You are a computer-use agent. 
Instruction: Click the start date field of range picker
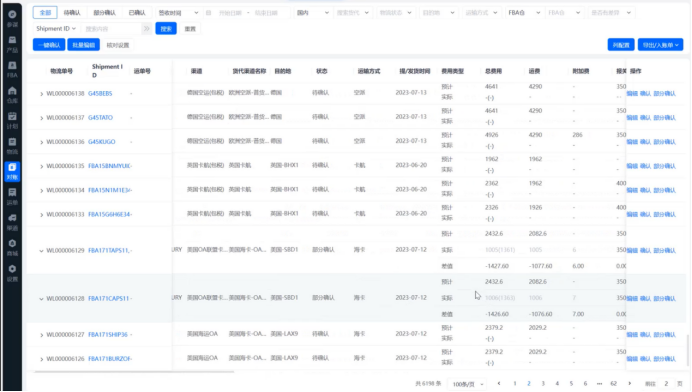pyautogui.click(x=230, y=13)
